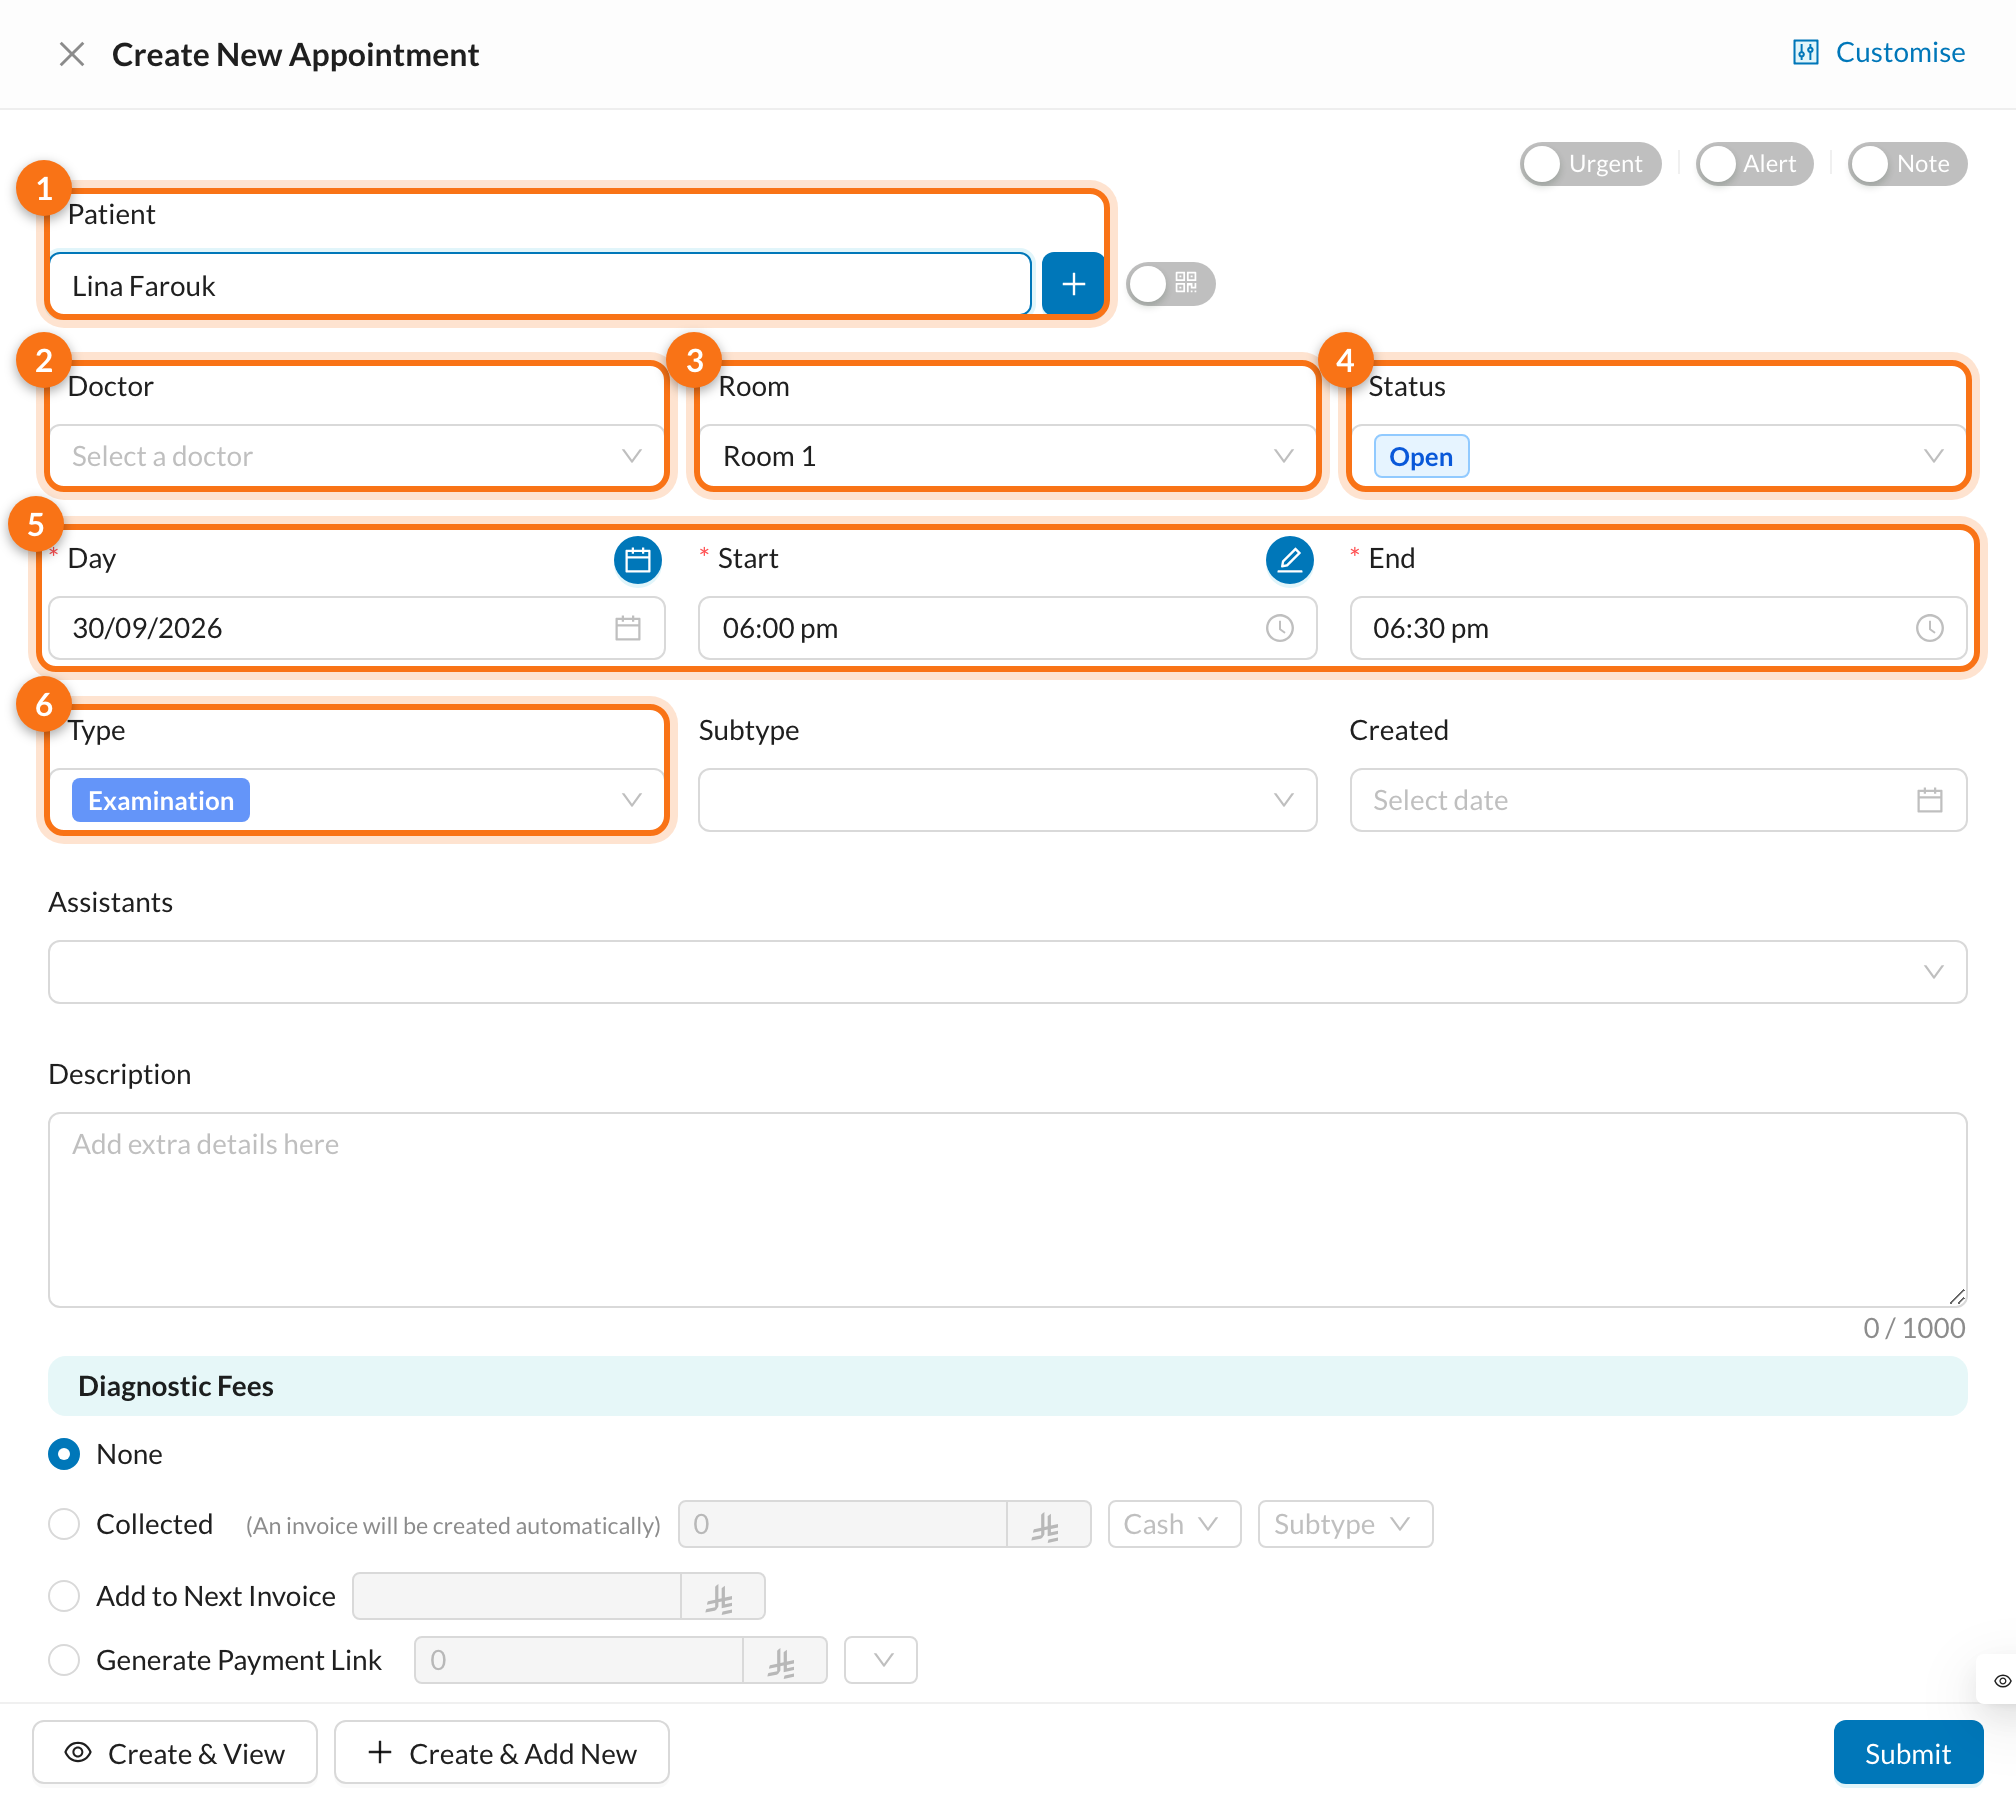The height and width of the screenshot is (1800, 2016).
Task: Turn on the Note toggle
Action: (x=1908, y=164)
